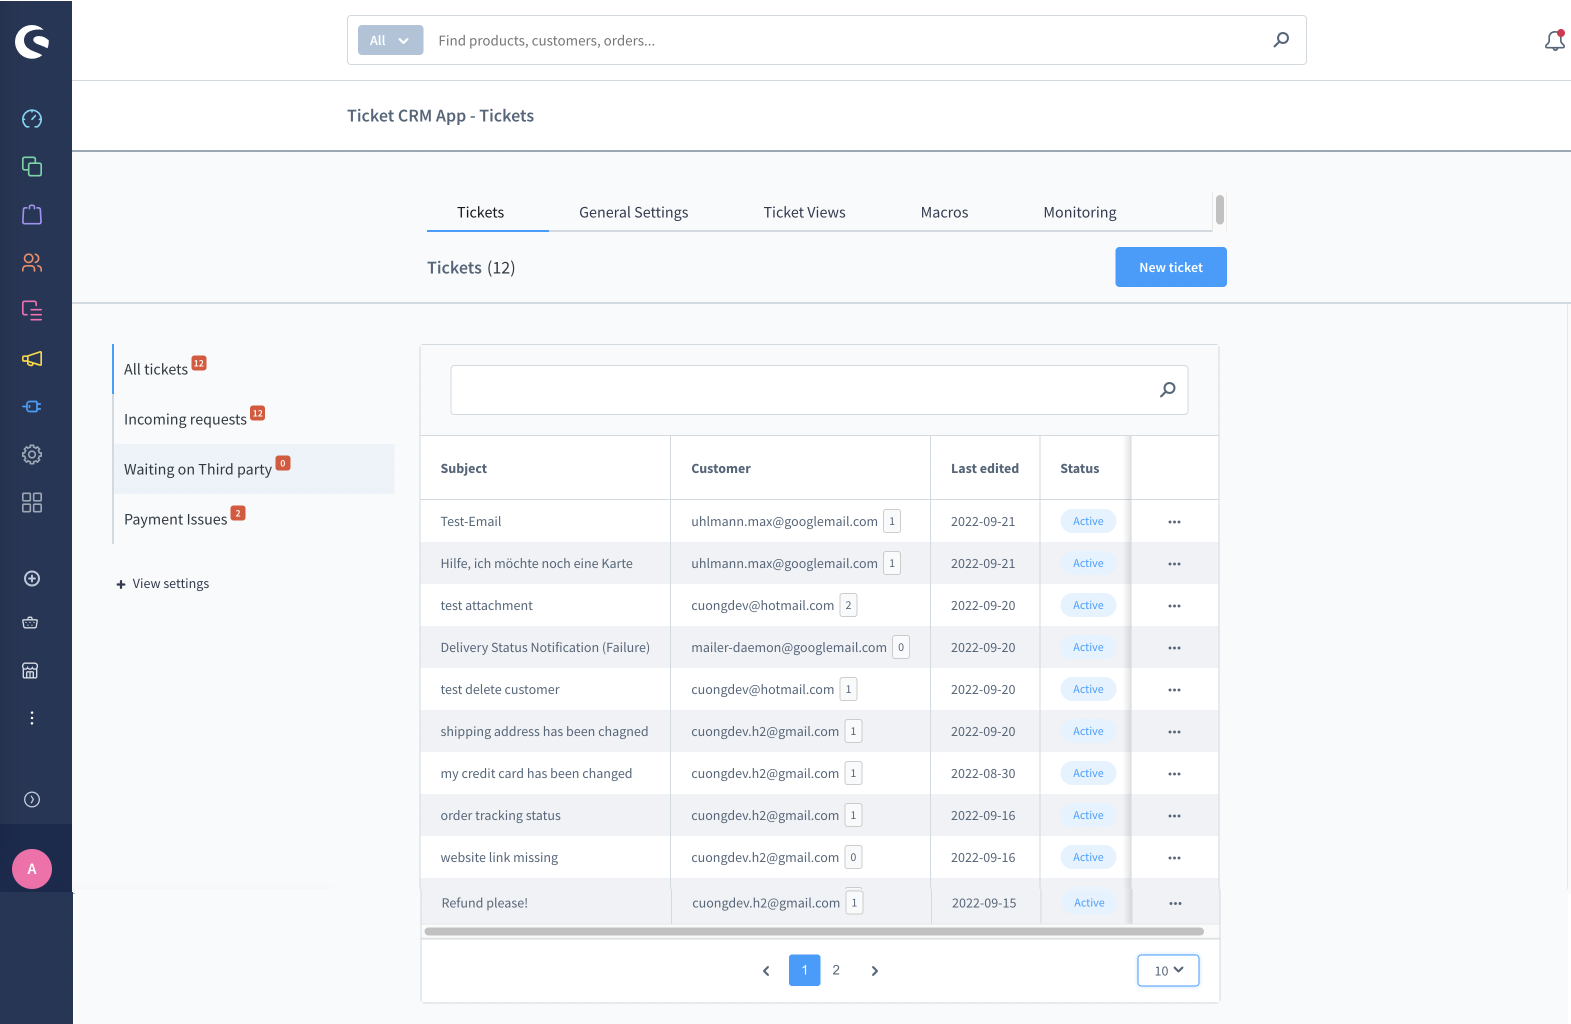Select the Waiting on Third party view
Image resolution: width=1571 pixels, height=1024 pixels.
pos(254,469)
